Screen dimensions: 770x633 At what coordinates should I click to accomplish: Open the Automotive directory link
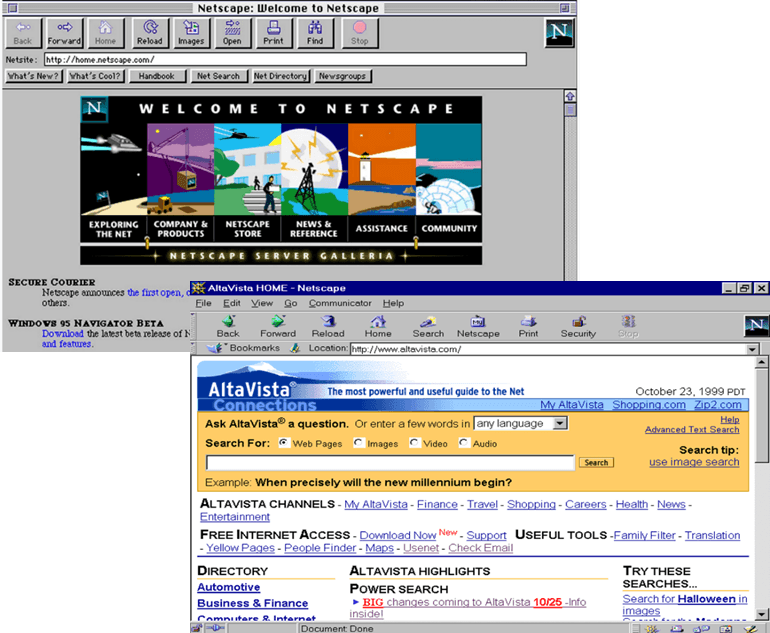(228, 587)
